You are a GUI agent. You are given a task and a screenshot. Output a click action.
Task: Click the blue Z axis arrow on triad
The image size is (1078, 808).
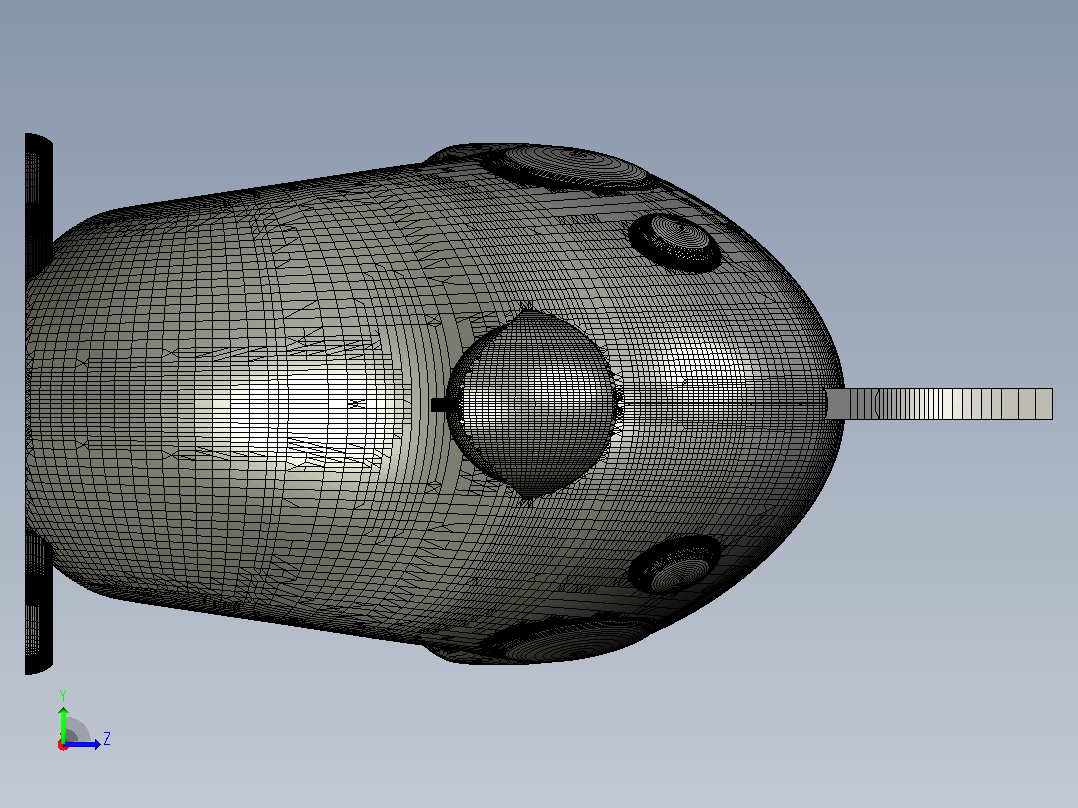pyautogui.click(x=84, y=744)
